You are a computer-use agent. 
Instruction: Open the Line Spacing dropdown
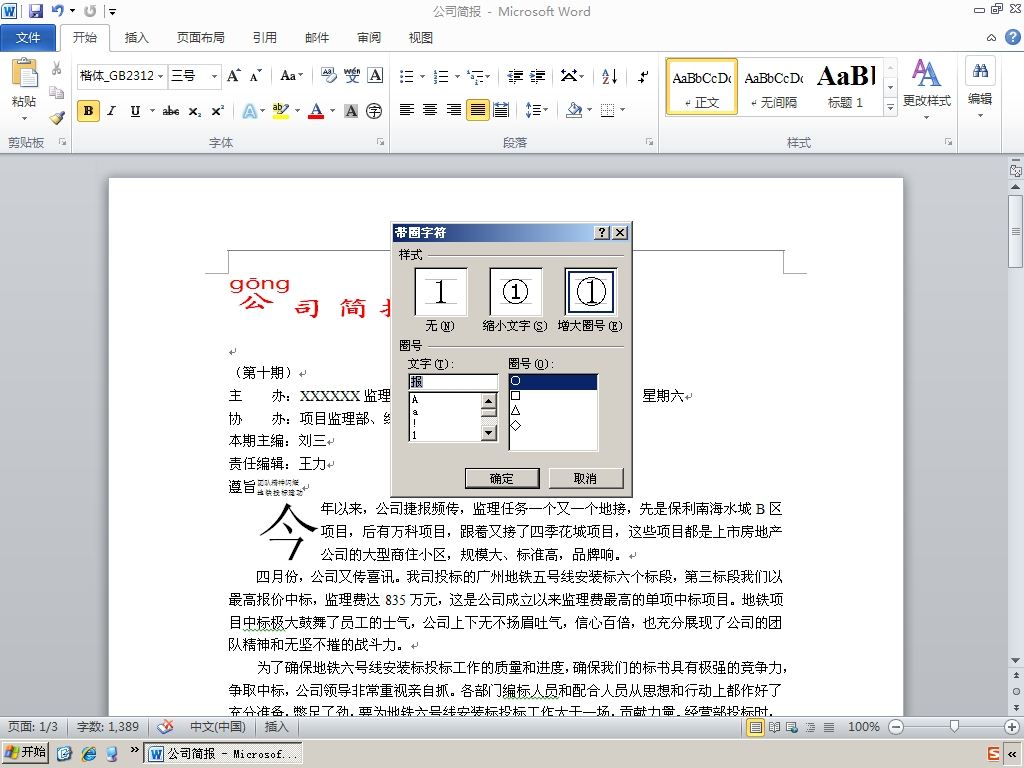coord(537,110)
